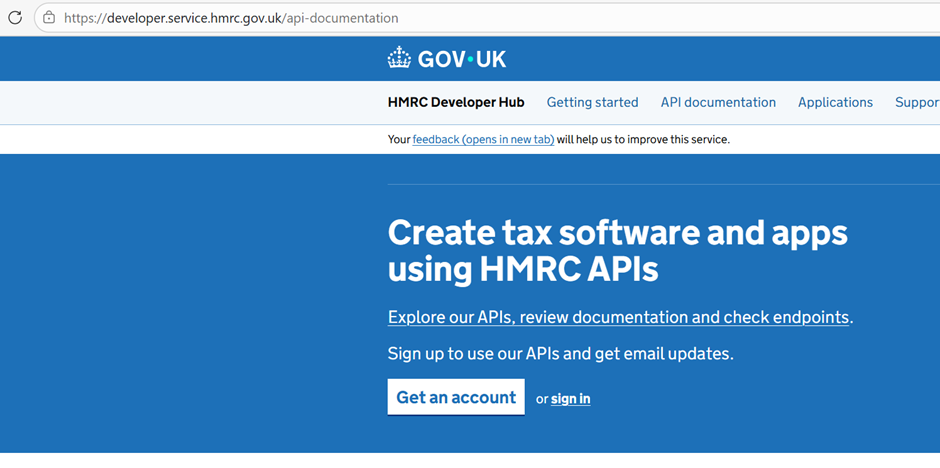The image size is (940, 468).
Task: Open the Getting started menu item
Action: point(592,102)
